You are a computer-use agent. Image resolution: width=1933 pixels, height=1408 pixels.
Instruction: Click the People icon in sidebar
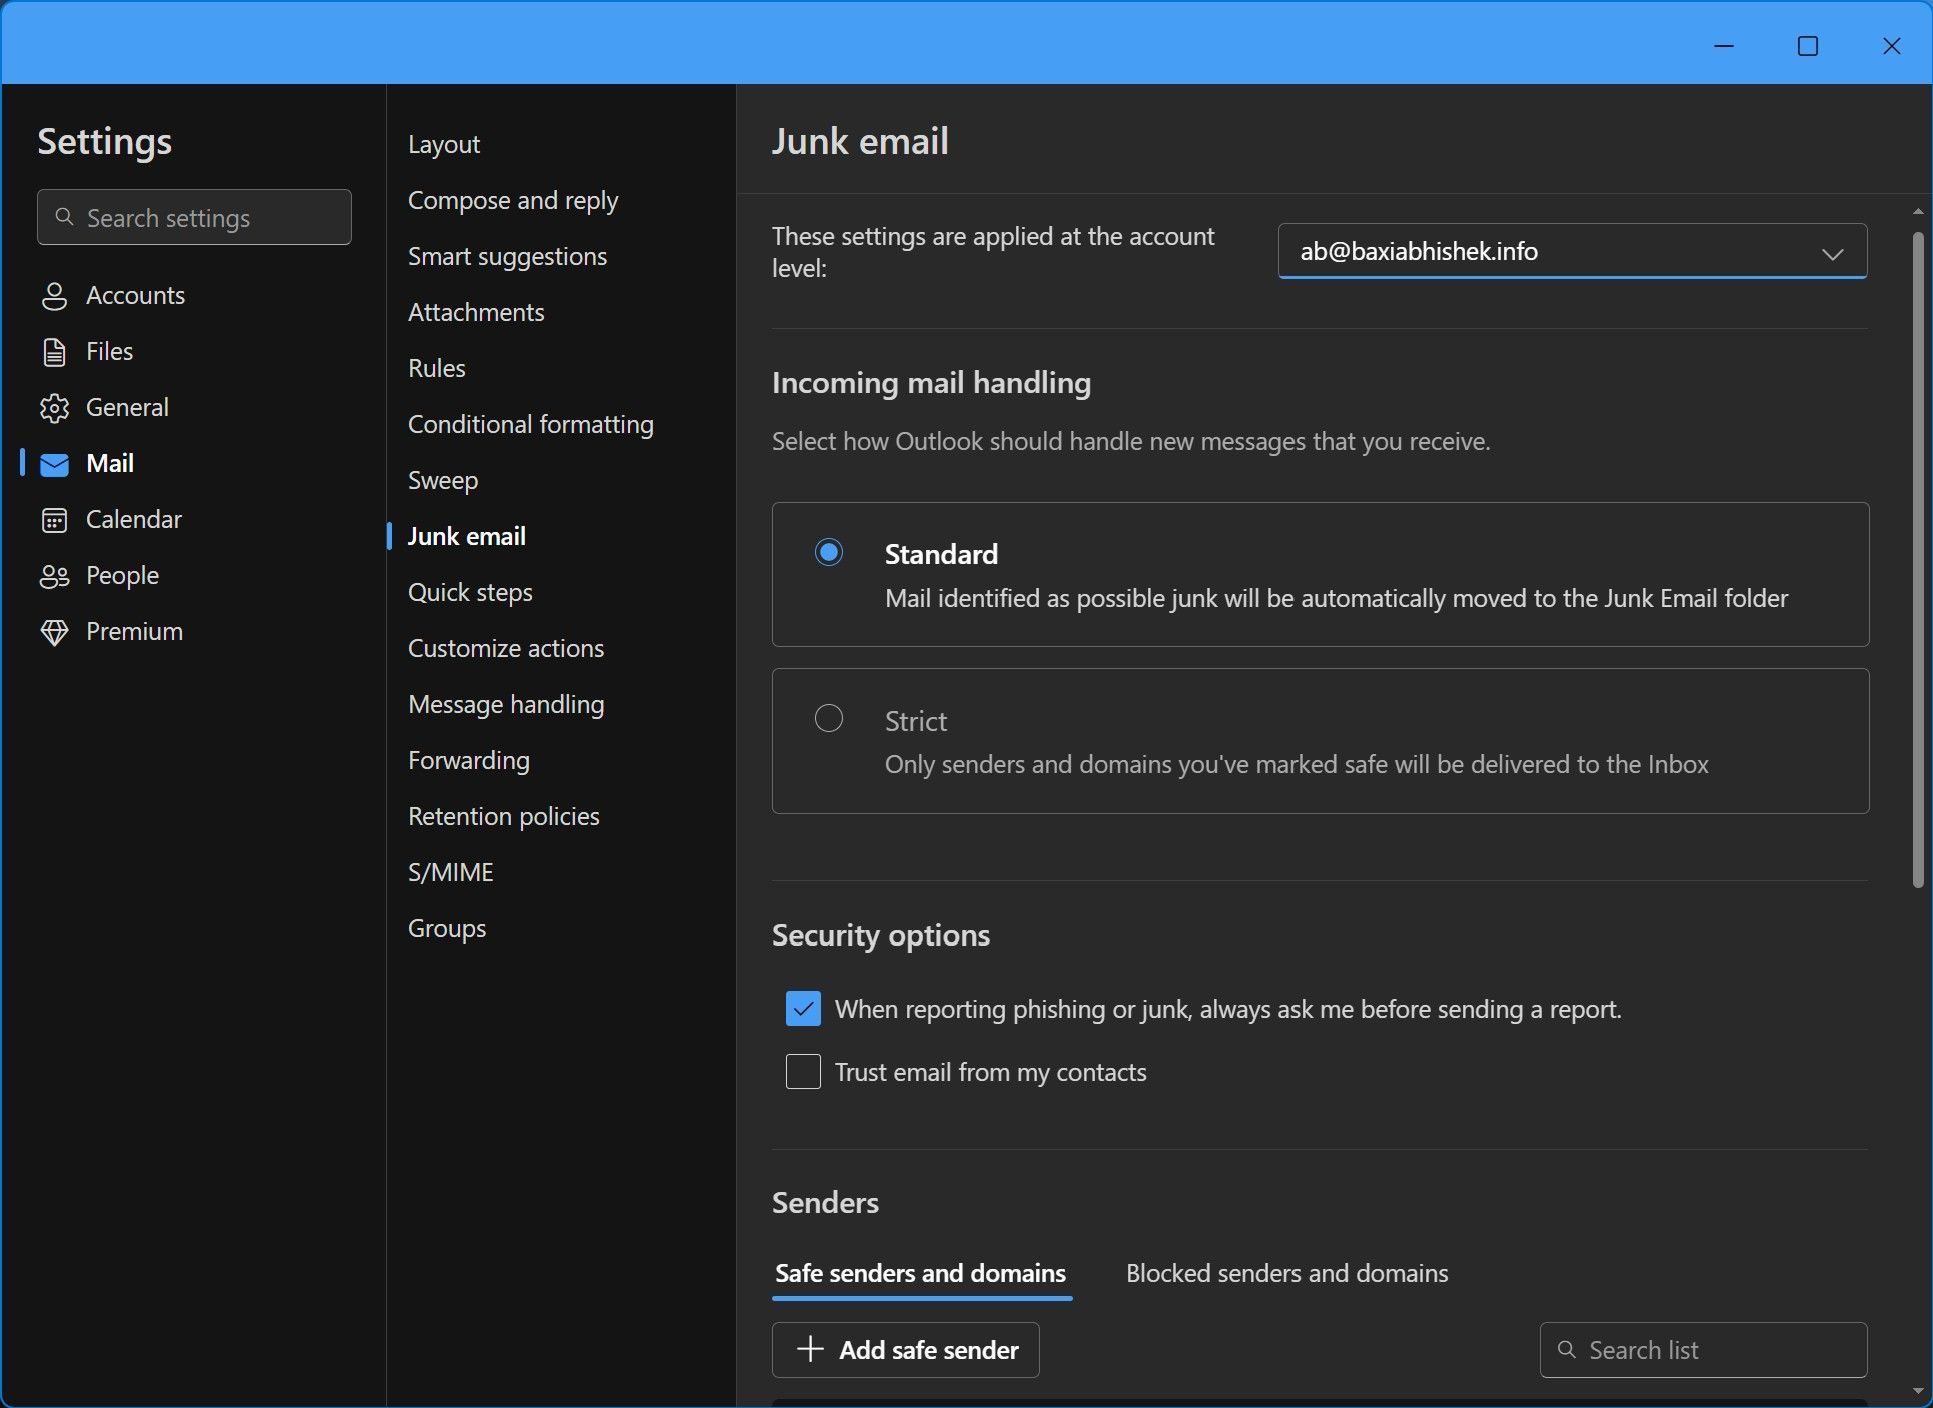(x=54, y=576)
